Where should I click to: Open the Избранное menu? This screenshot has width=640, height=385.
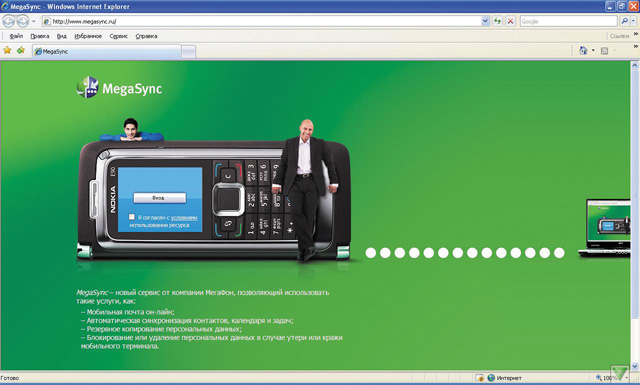[x=88, y=36]
